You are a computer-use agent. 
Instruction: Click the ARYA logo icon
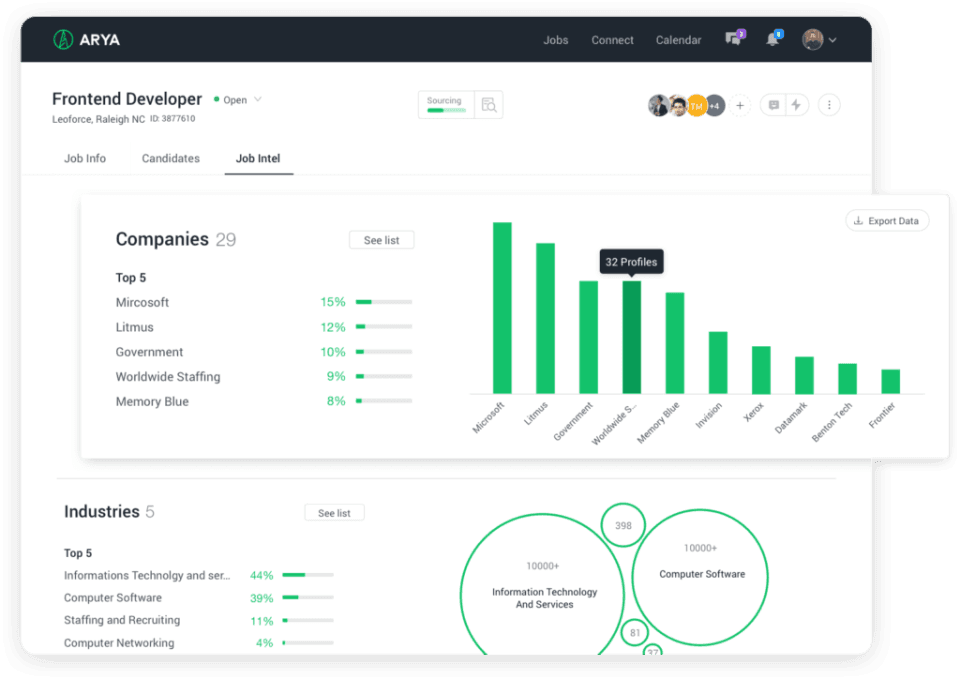tap(64, 40)
